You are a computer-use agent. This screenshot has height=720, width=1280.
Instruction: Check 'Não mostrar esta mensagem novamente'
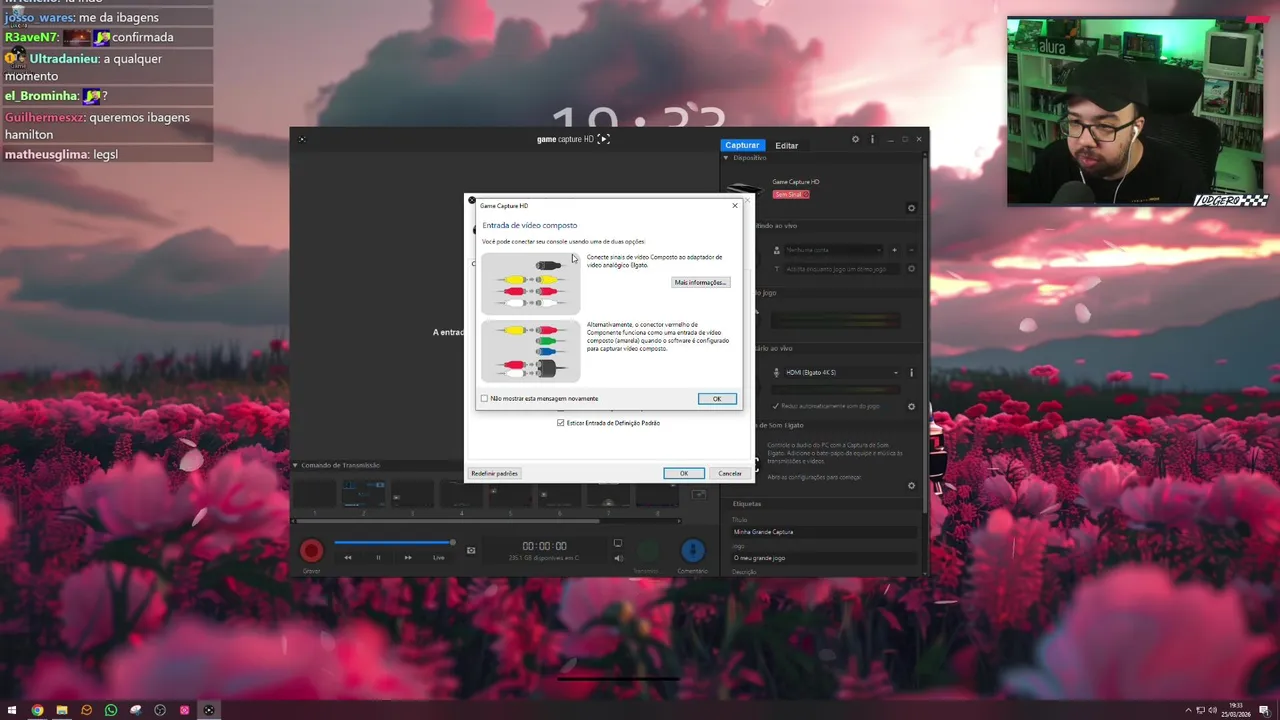pos(485,399)
